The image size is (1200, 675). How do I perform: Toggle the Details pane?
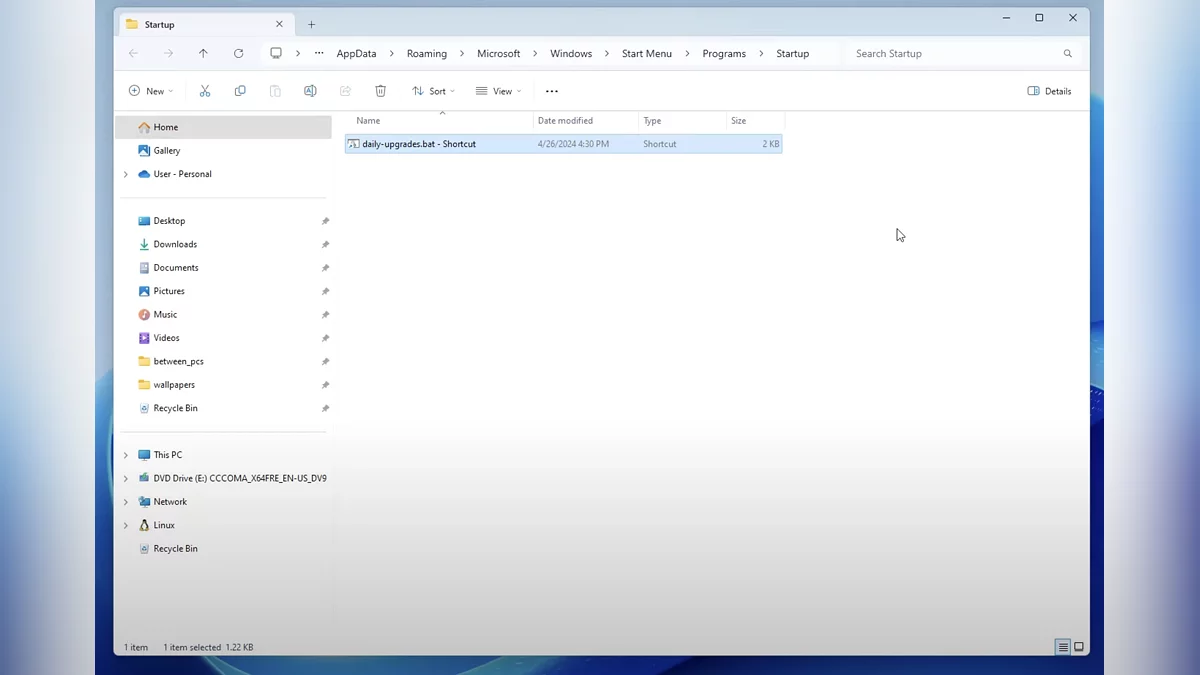[1049, 90]
